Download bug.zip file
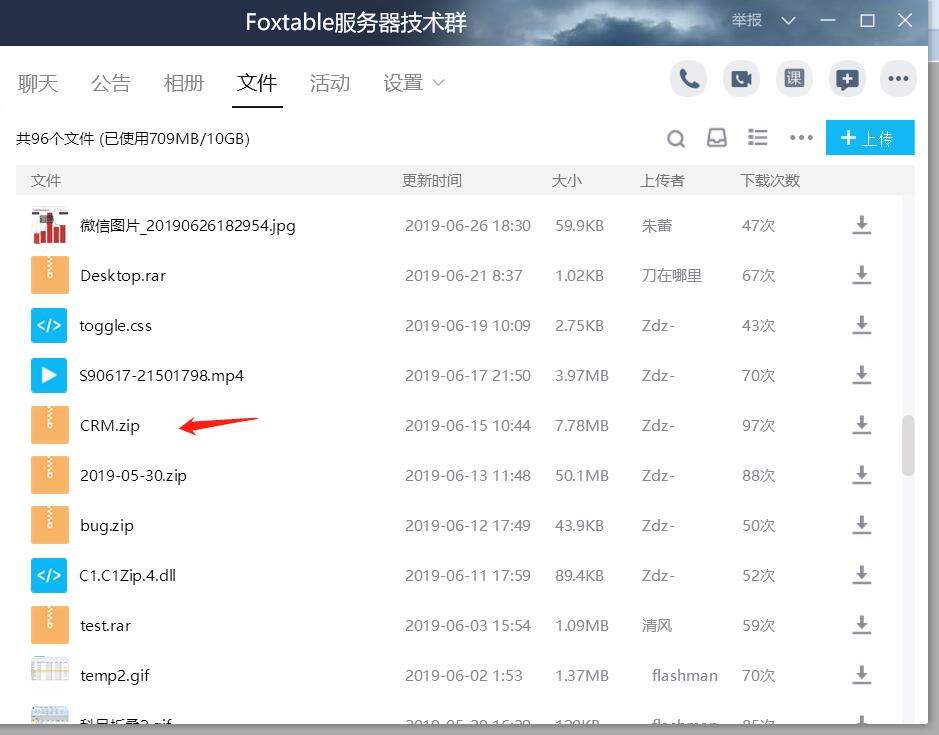The image size is (939, 735). 861,525
